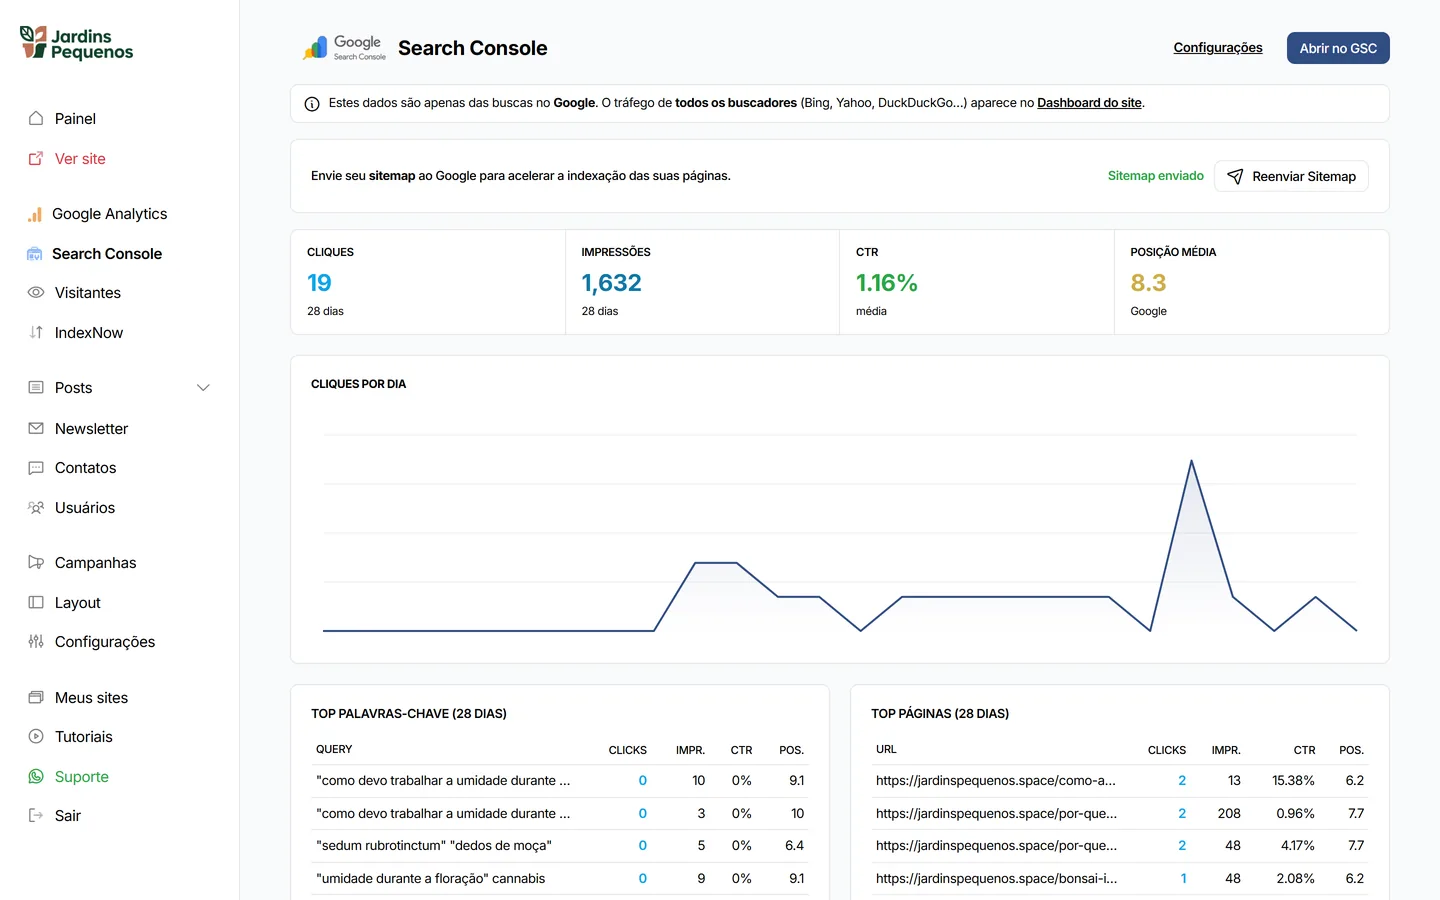The image size is (1440, 900).
Task: Open the first top pages URL row
Action: (x=1119, y=781)
